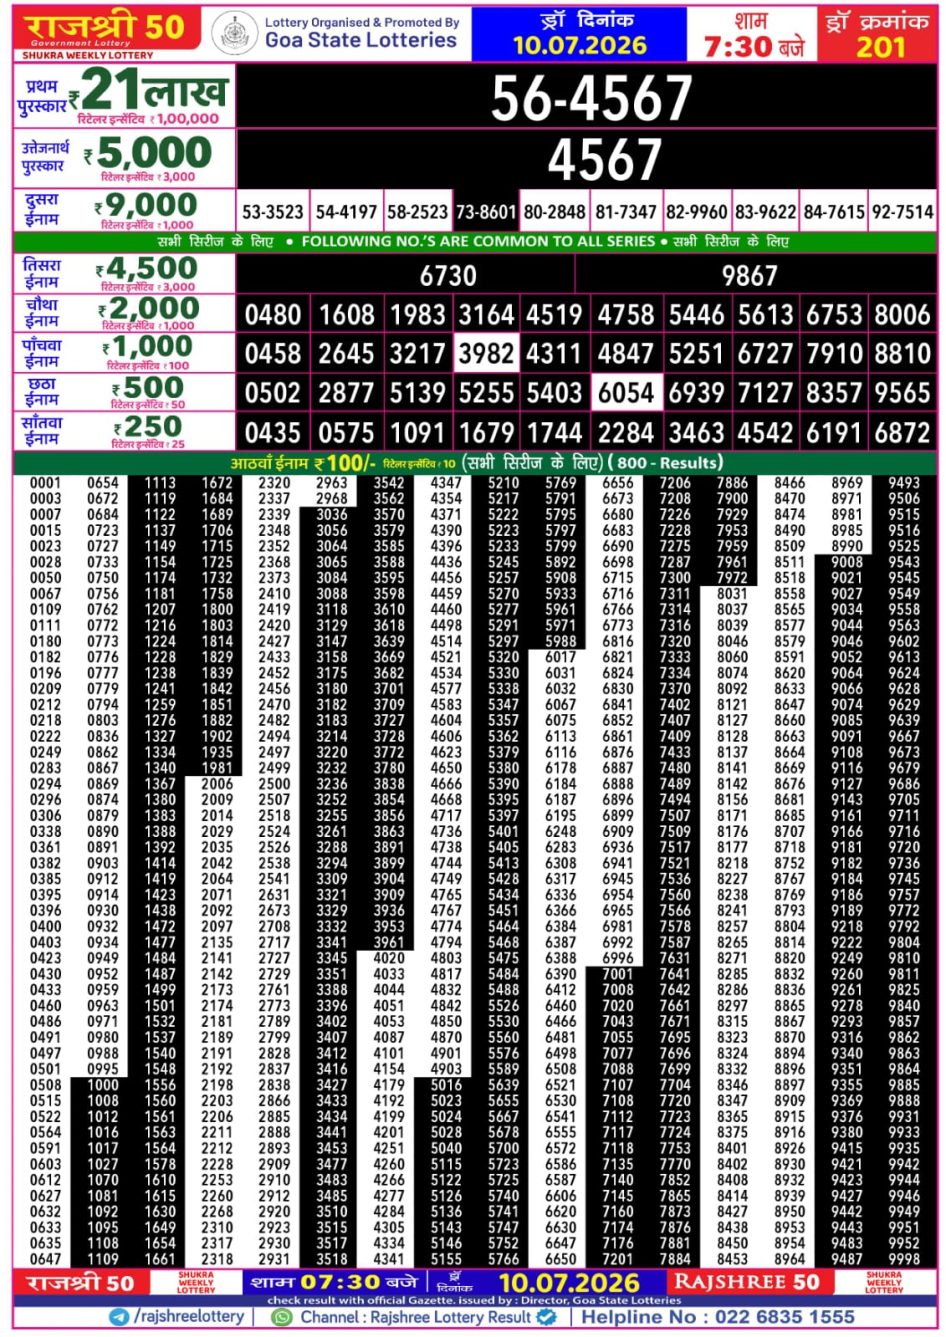Select third prize number 6730

(x=448, y=276)
